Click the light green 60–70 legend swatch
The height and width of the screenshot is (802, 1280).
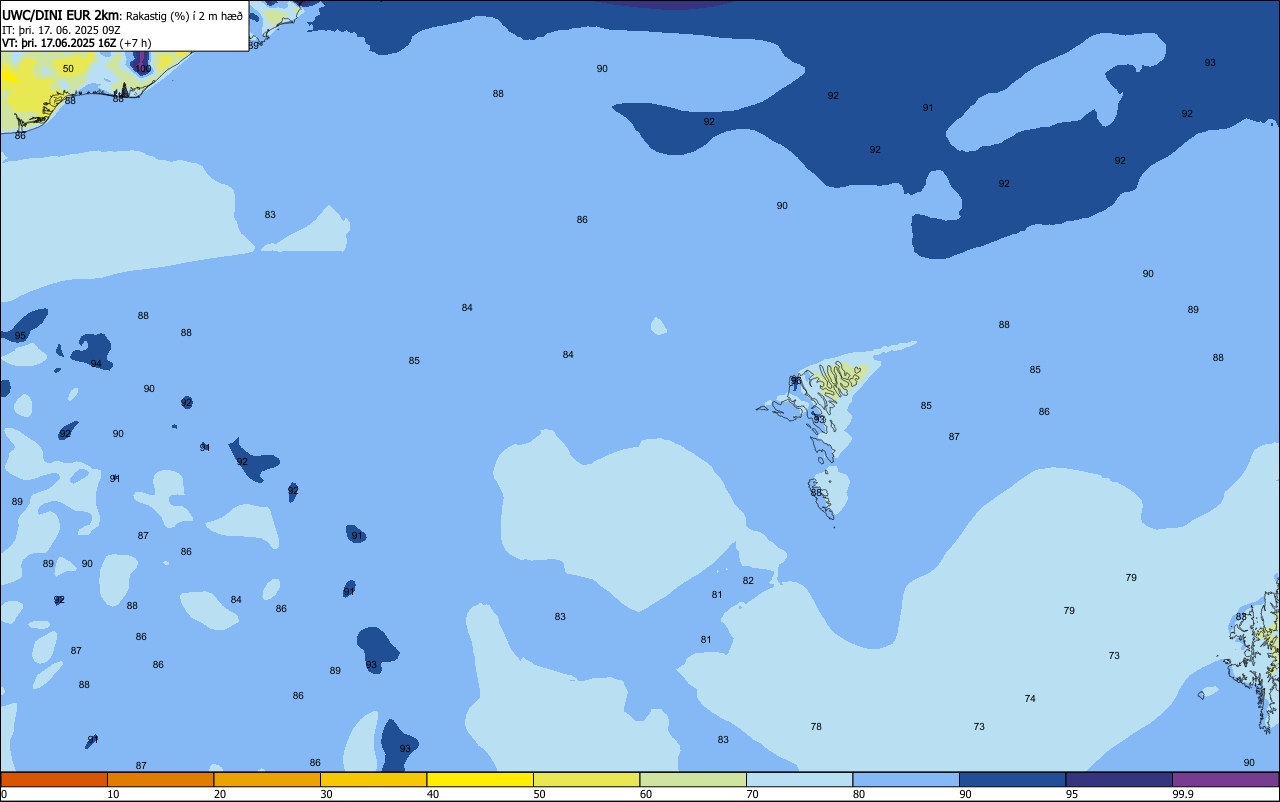pos(693,779)
